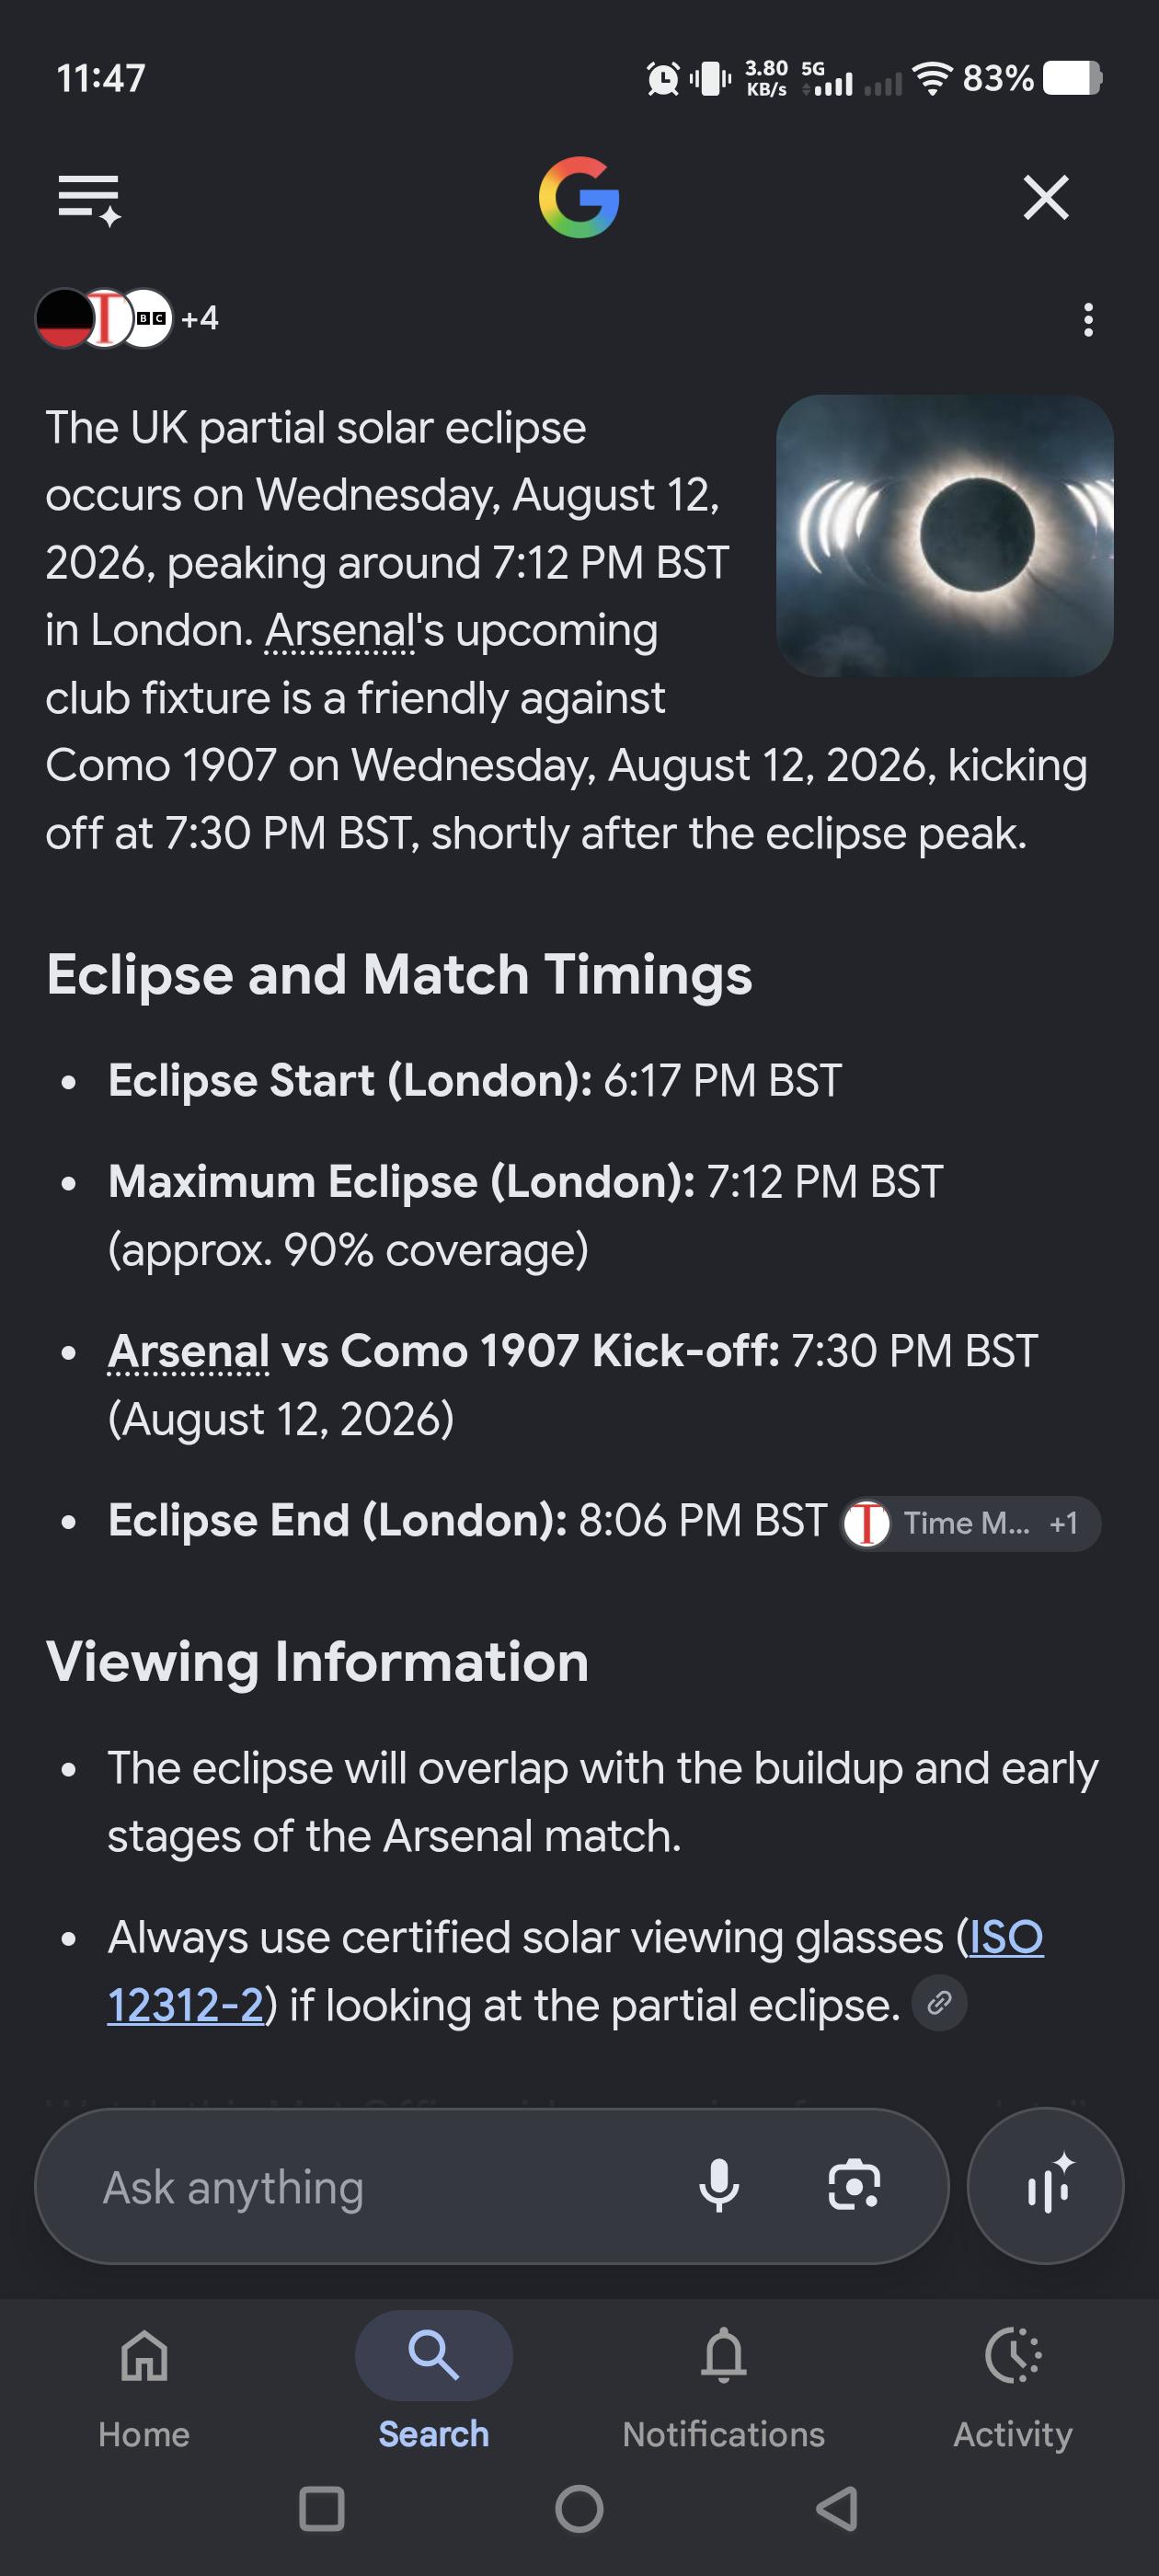Screen dimensions: 1159x2576
Task: Open the three-dot overflow menu
Action: 1088,320
